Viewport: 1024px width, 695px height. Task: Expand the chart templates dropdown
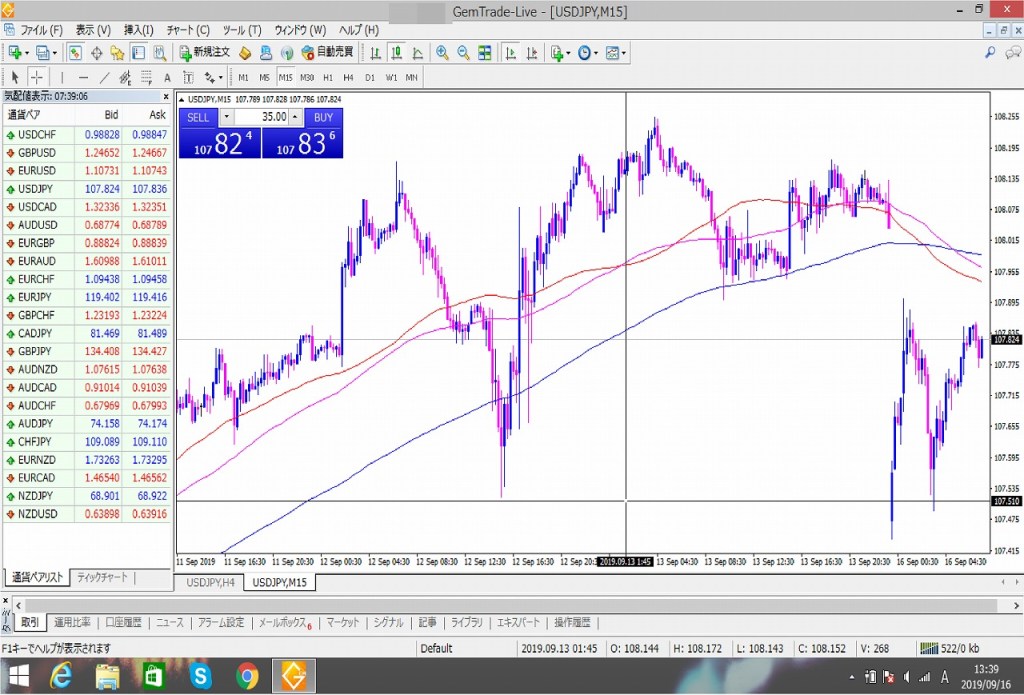625,53
